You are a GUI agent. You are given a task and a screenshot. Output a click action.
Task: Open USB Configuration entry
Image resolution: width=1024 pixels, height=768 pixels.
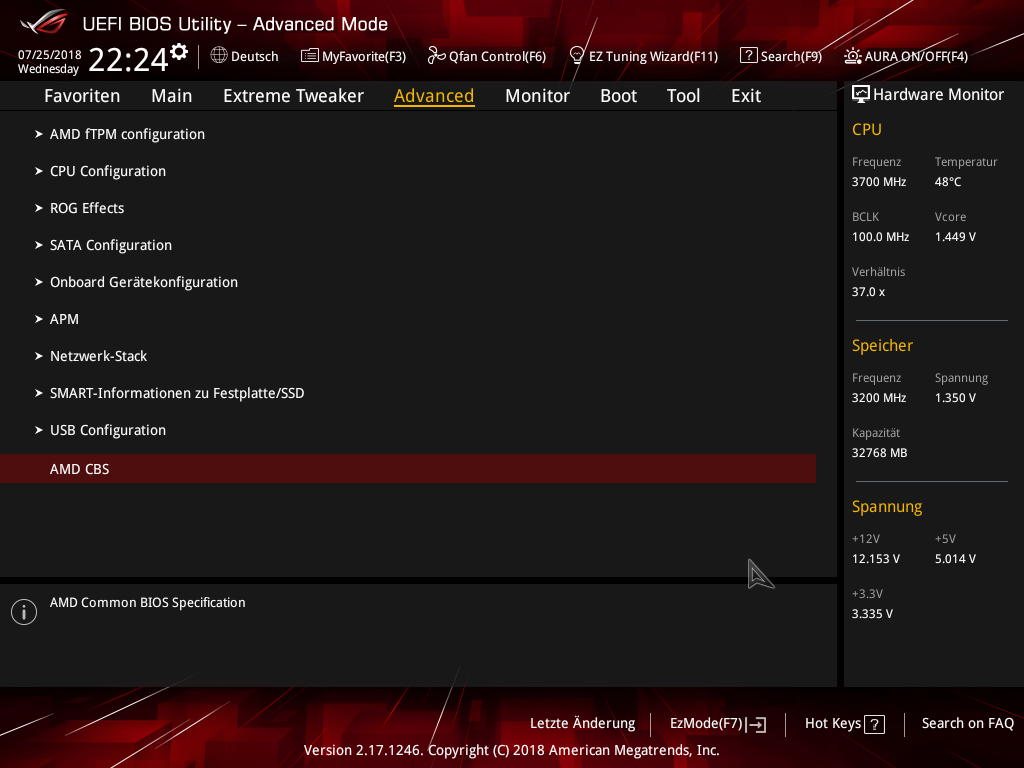(x=108, y=430)
